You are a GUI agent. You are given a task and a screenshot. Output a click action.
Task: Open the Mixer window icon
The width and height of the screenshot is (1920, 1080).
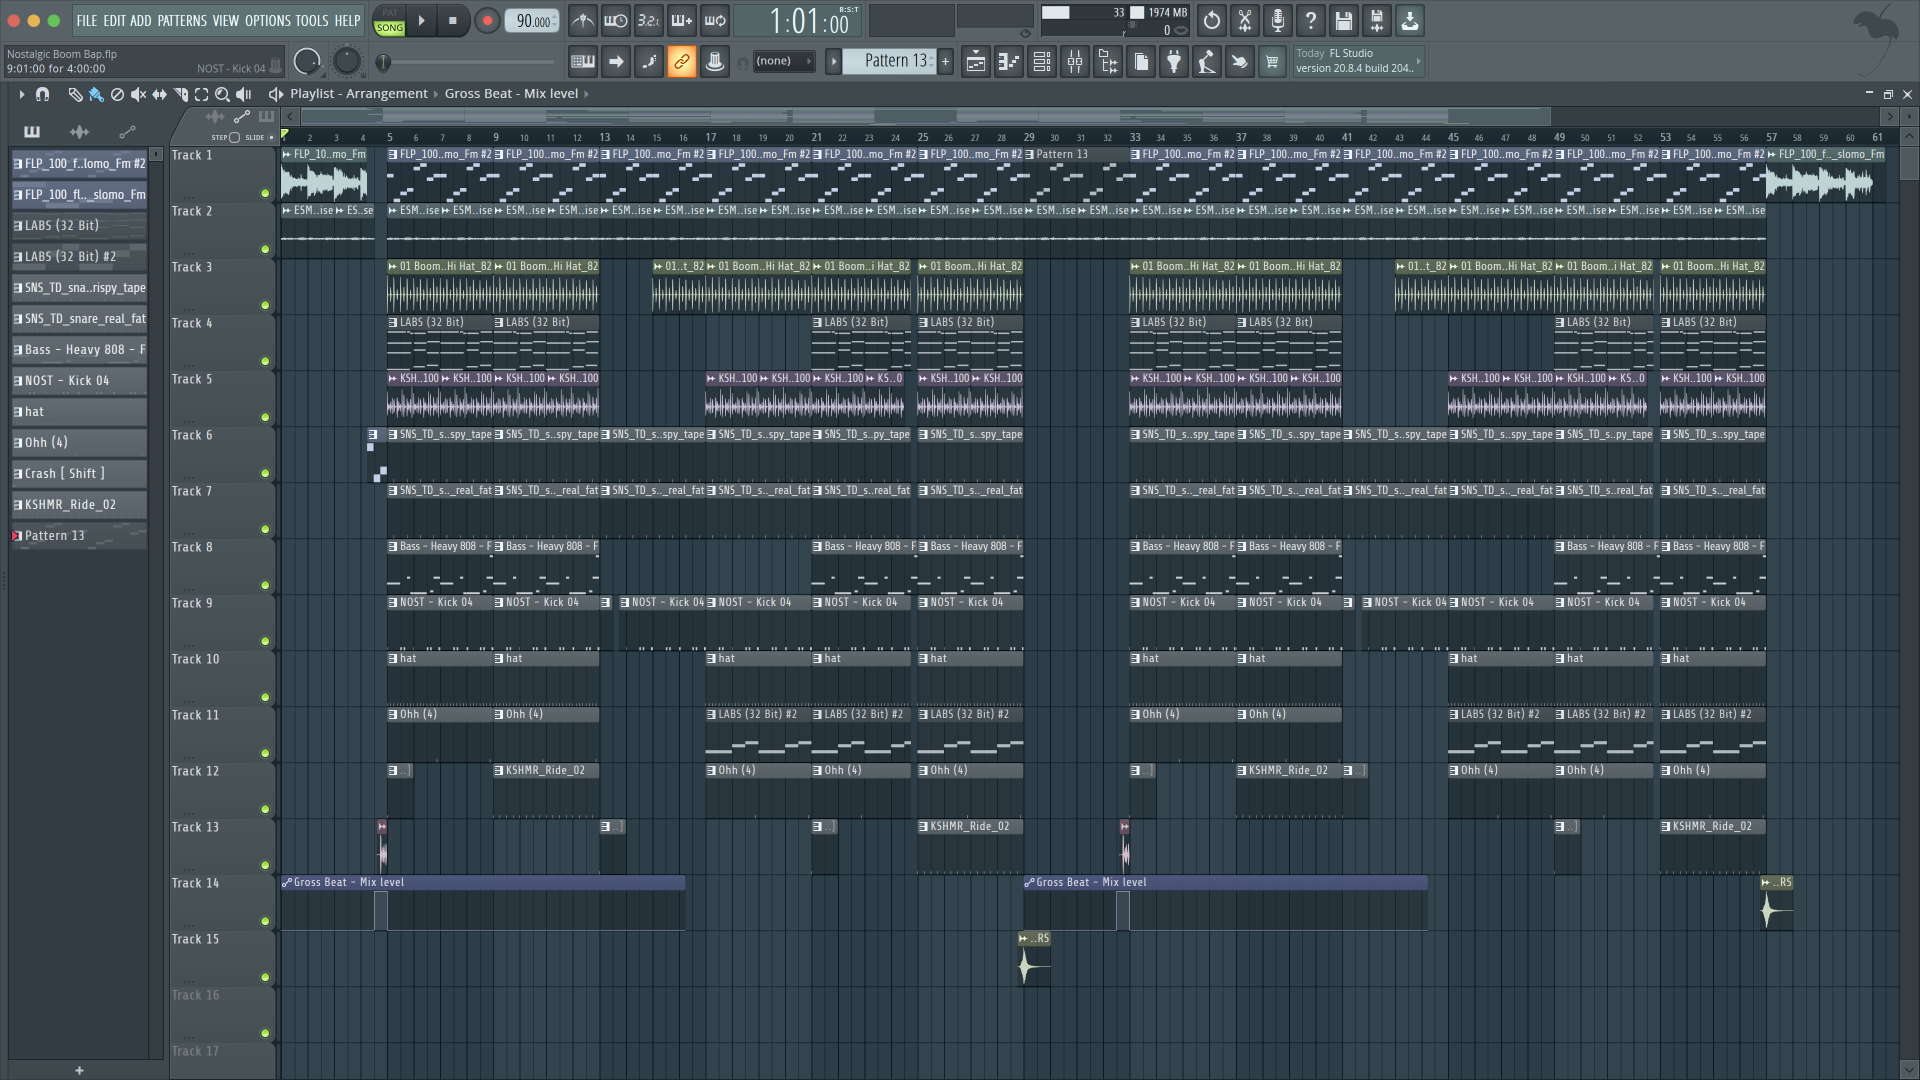point(1075,62)
